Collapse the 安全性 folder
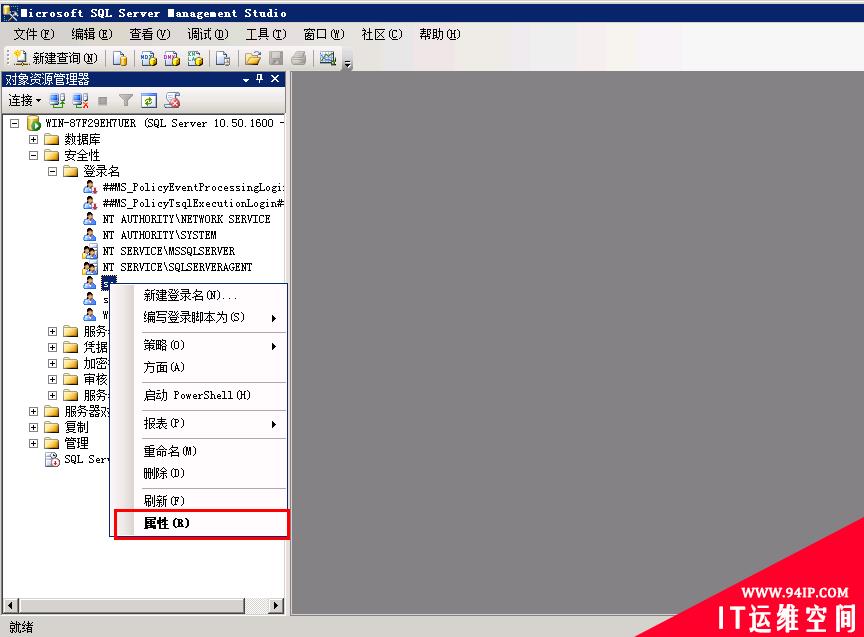Image resolution: width=864 pixels, height=637 pixels. pyautogui.click(x=34, y=155)
